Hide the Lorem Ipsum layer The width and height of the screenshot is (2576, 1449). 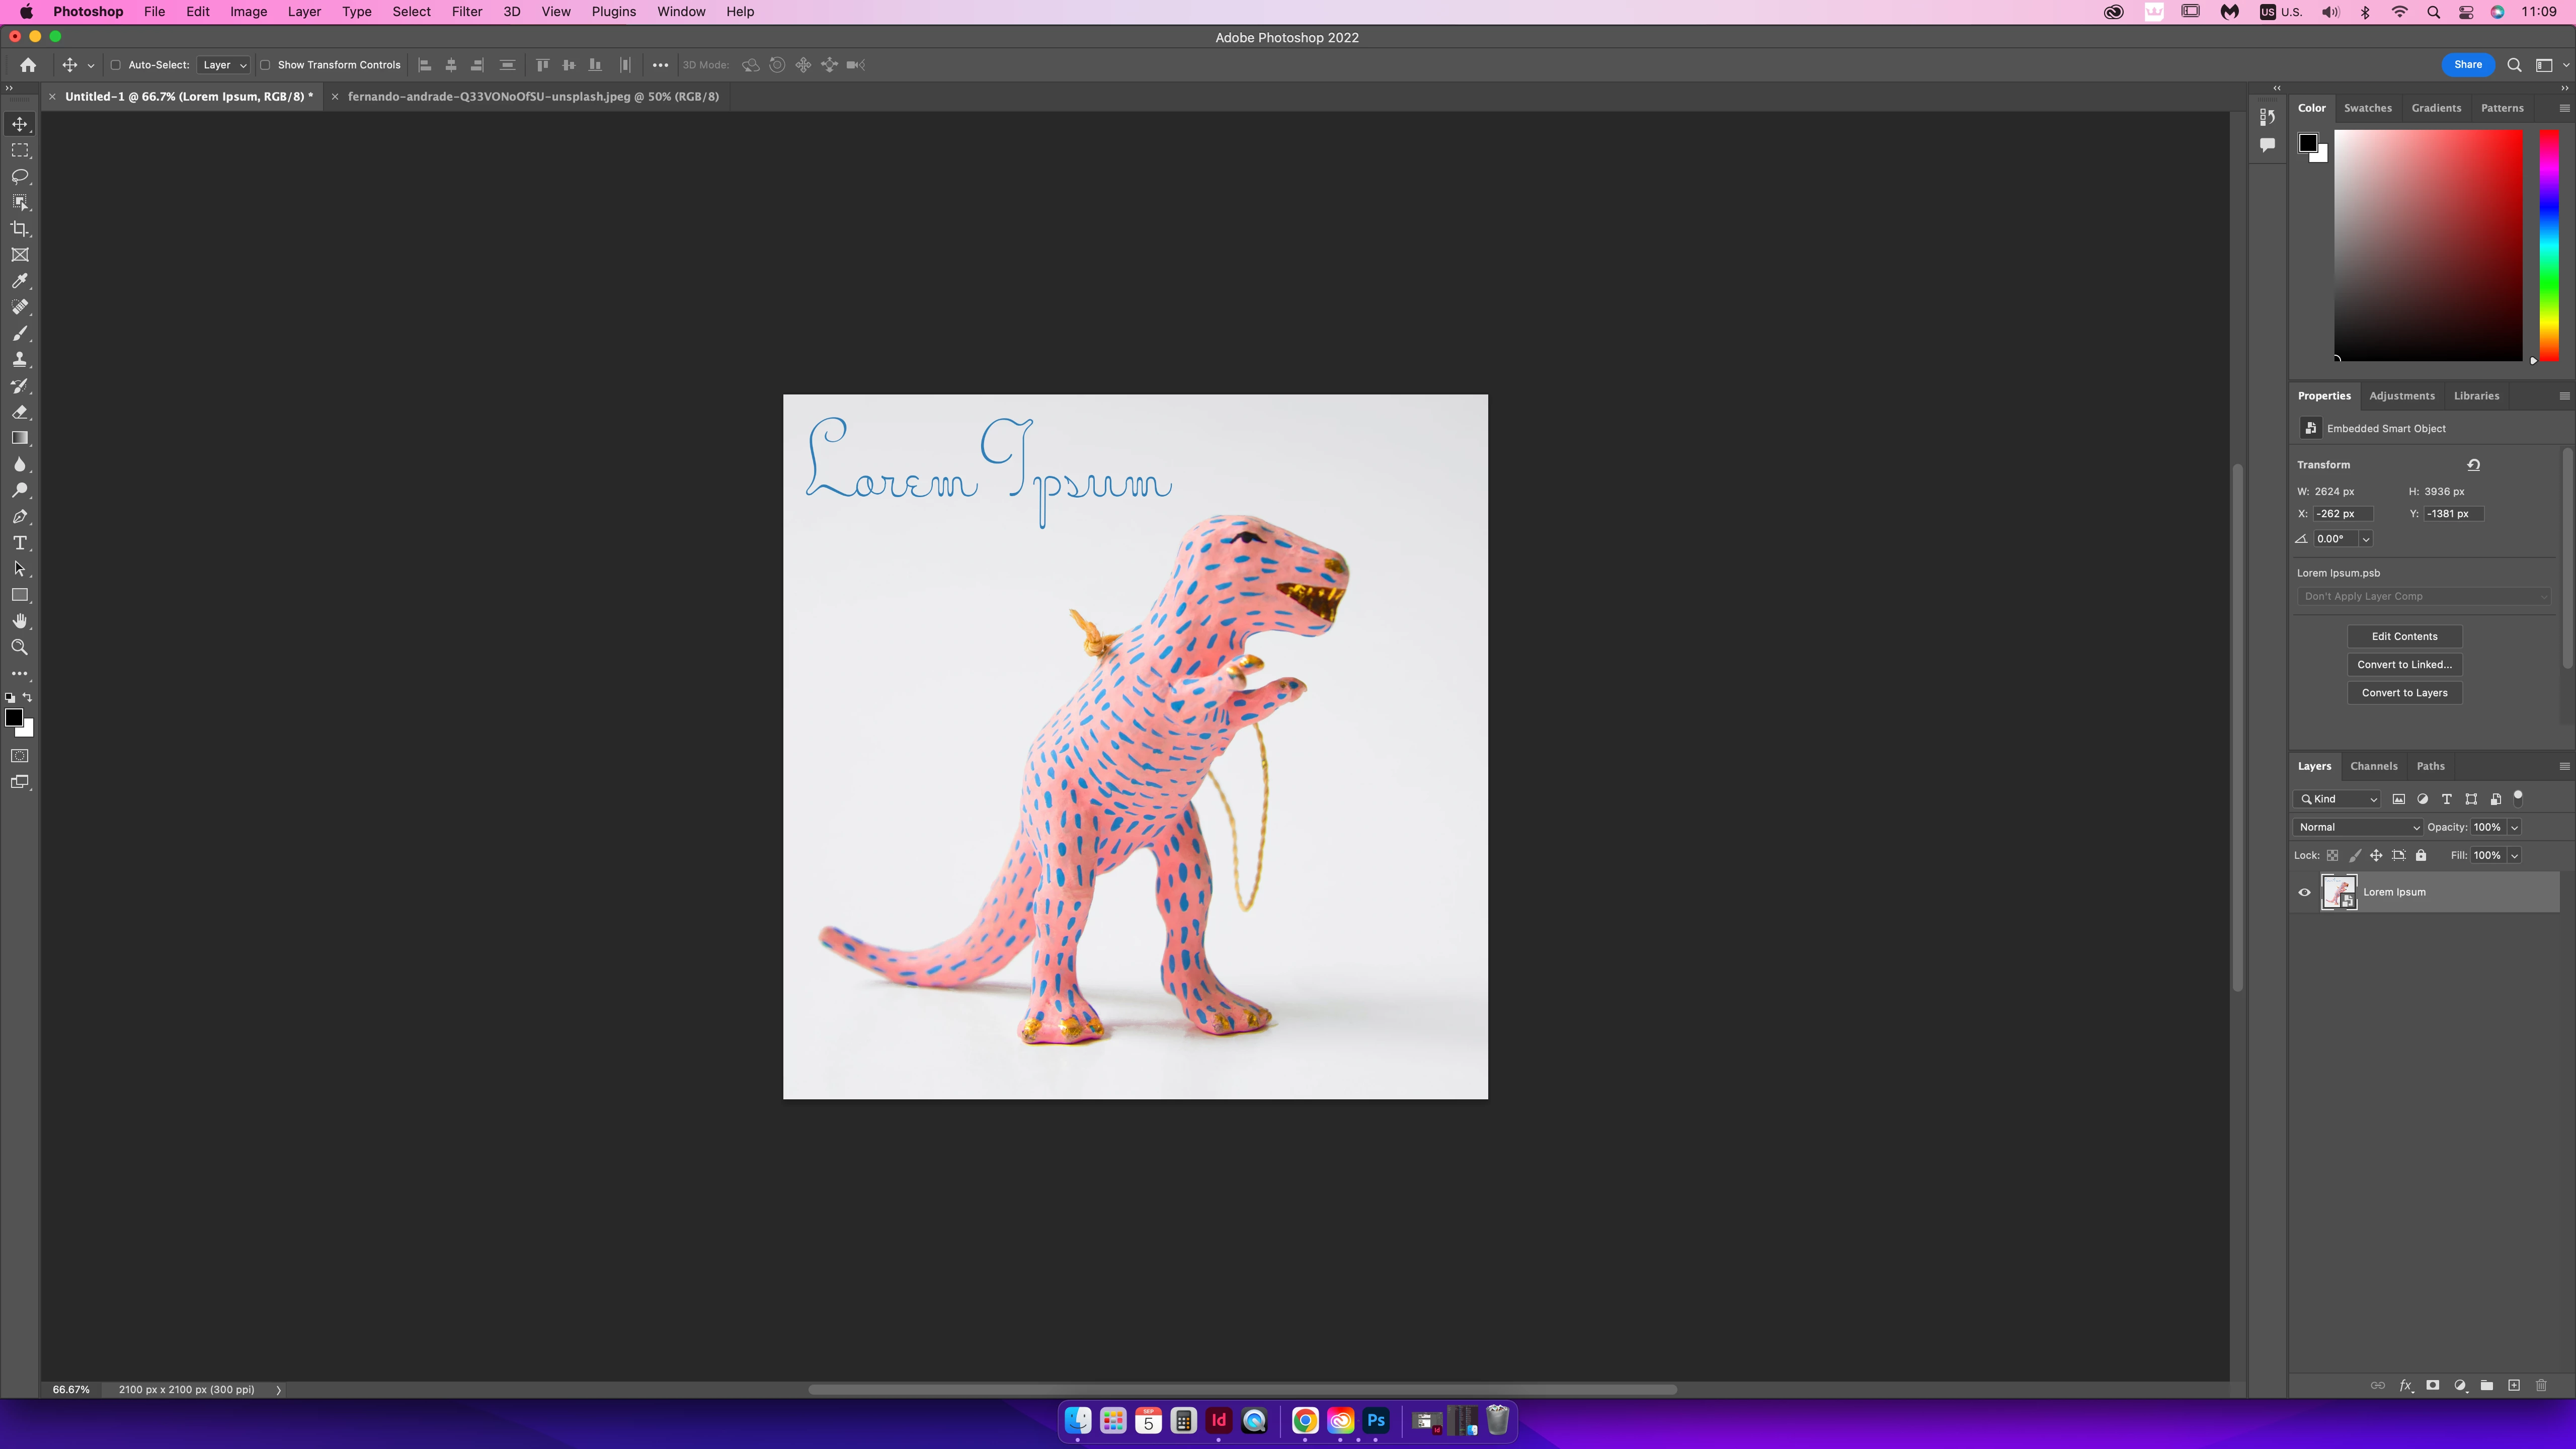click(2304, 892)
